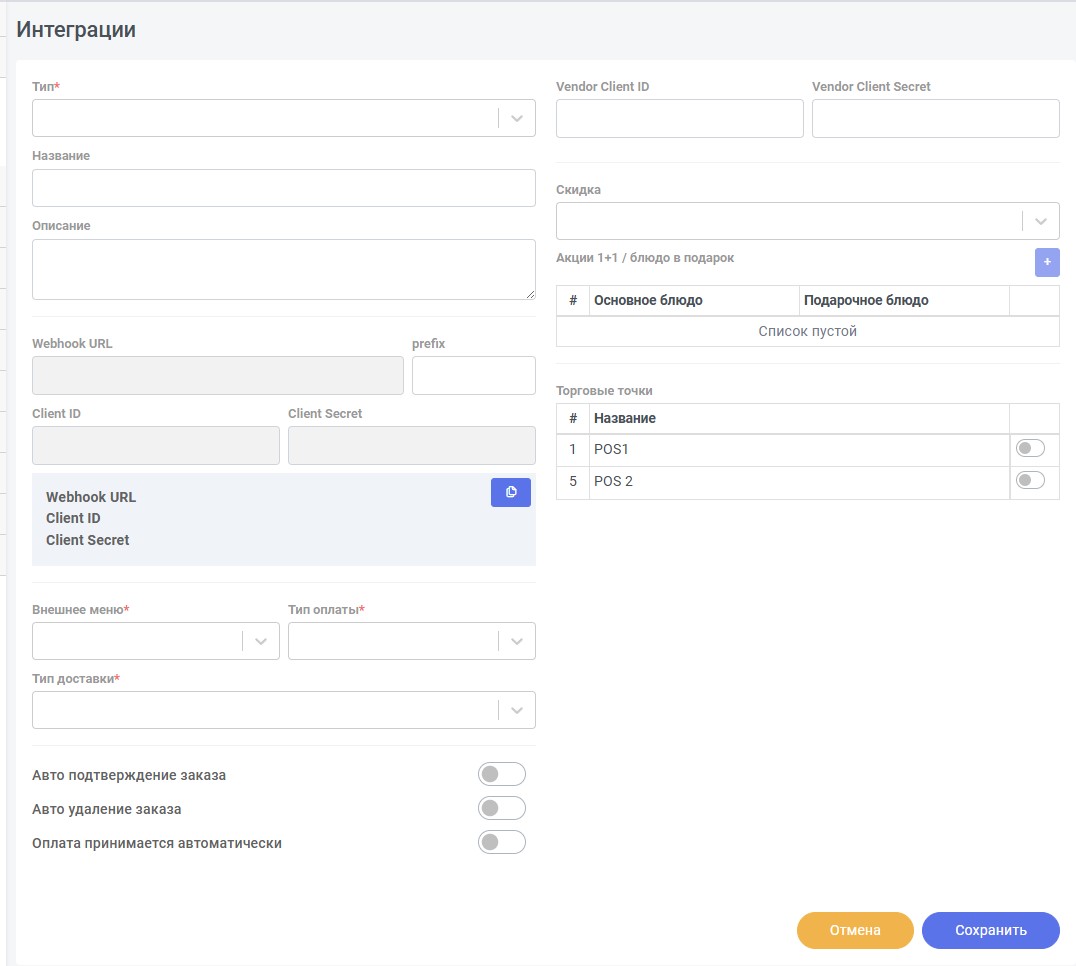Open the Скидка dropdown
The image size is (1076, 966).
tap(808, 221)
